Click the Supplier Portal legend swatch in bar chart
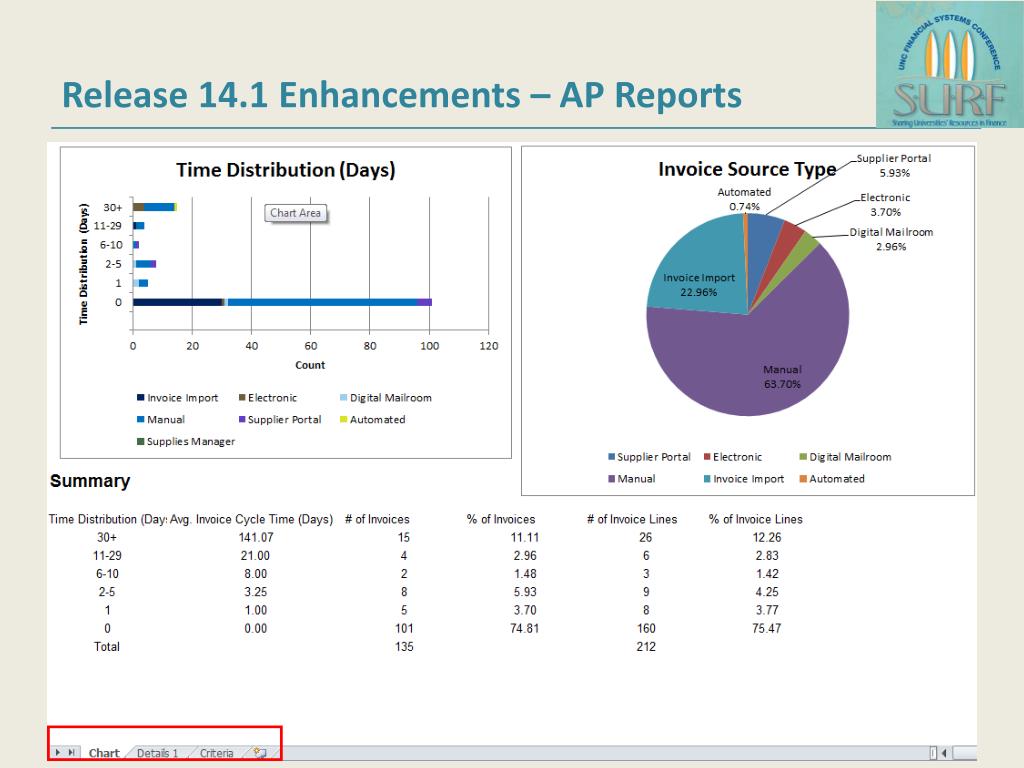The height and width of the screenshot is (768, 1024). click(242, 419)
